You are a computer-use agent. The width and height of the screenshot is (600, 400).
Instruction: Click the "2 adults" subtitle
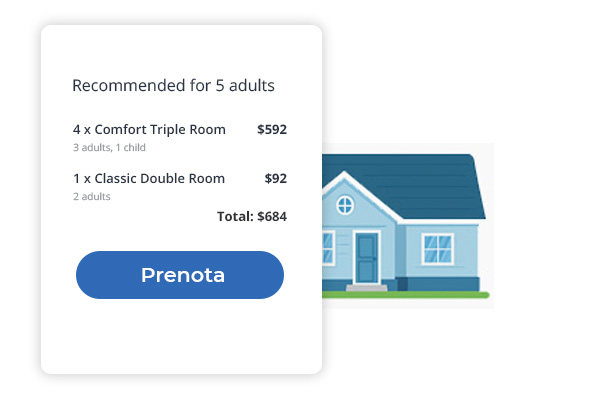tap(92, 197)
